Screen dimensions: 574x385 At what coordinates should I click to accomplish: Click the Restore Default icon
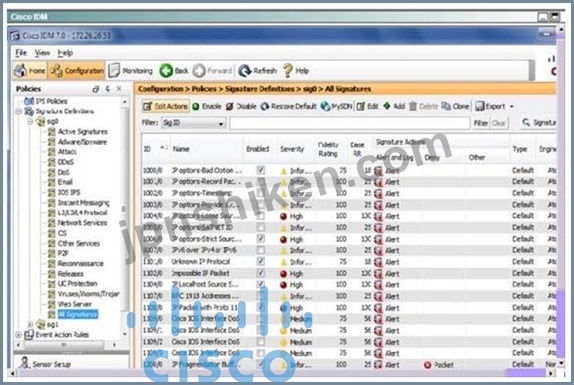coord(265,106)
